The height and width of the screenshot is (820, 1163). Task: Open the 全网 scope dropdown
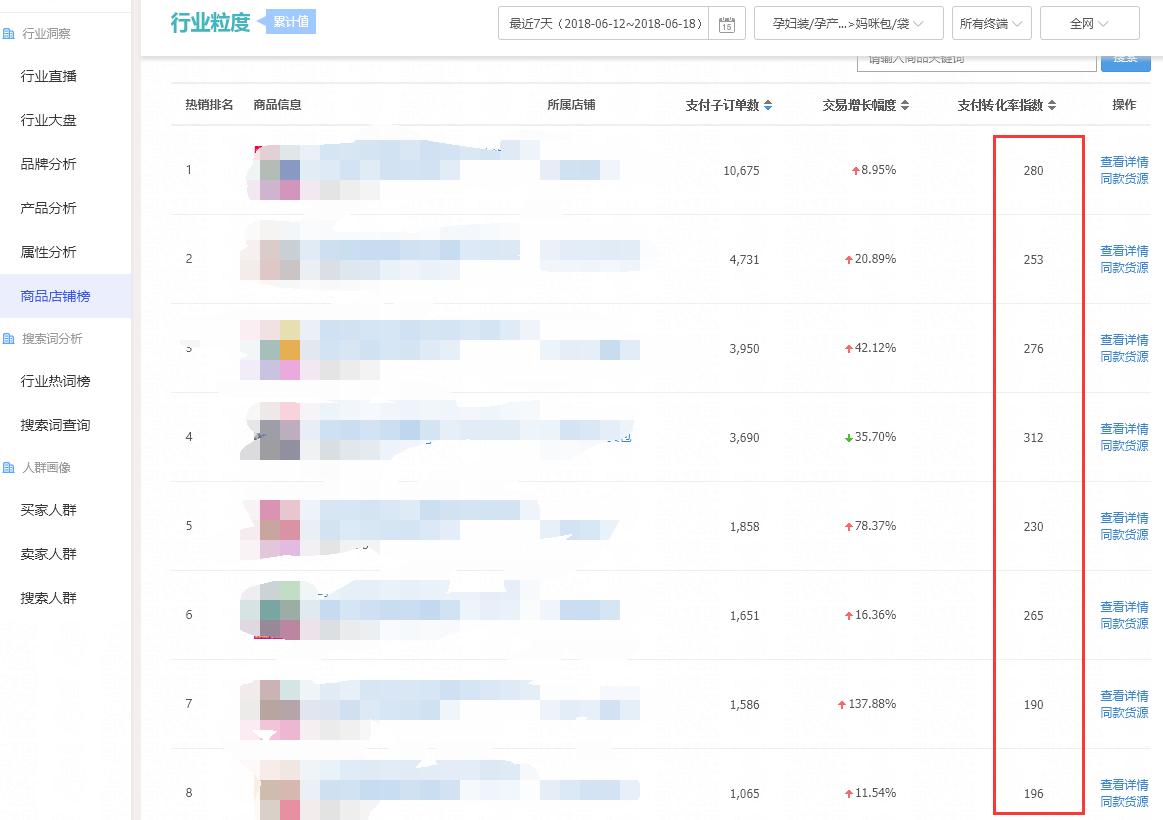pyautogui.click(x=1089, y=24)
